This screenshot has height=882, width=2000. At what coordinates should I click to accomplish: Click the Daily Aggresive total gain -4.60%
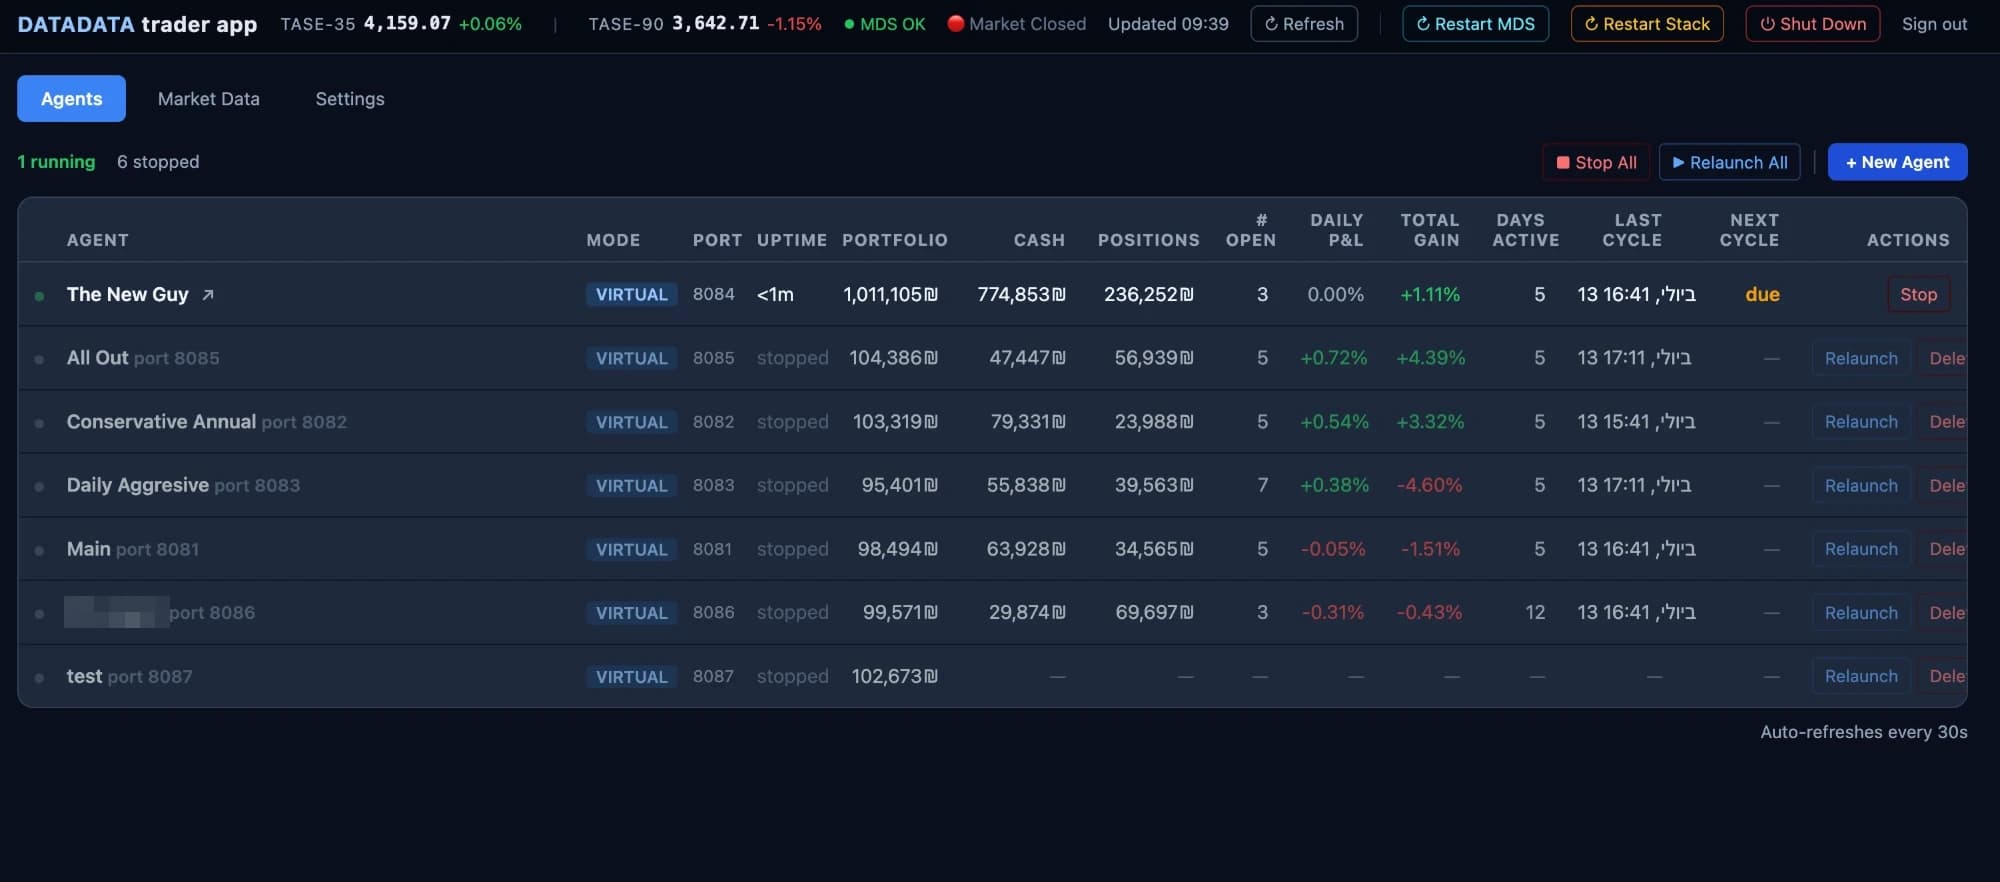(x=1429, y=485)
